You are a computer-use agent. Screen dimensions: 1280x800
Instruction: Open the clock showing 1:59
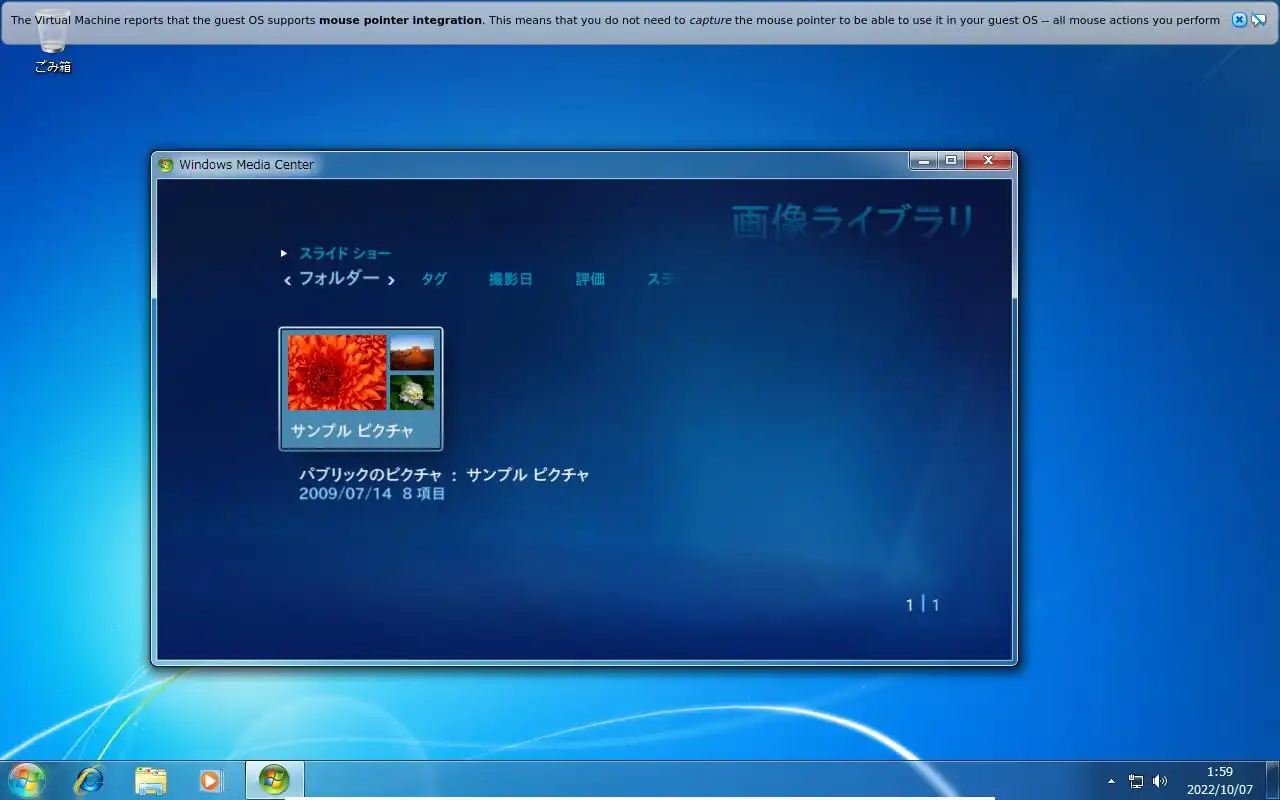[x=1220, y=780]
